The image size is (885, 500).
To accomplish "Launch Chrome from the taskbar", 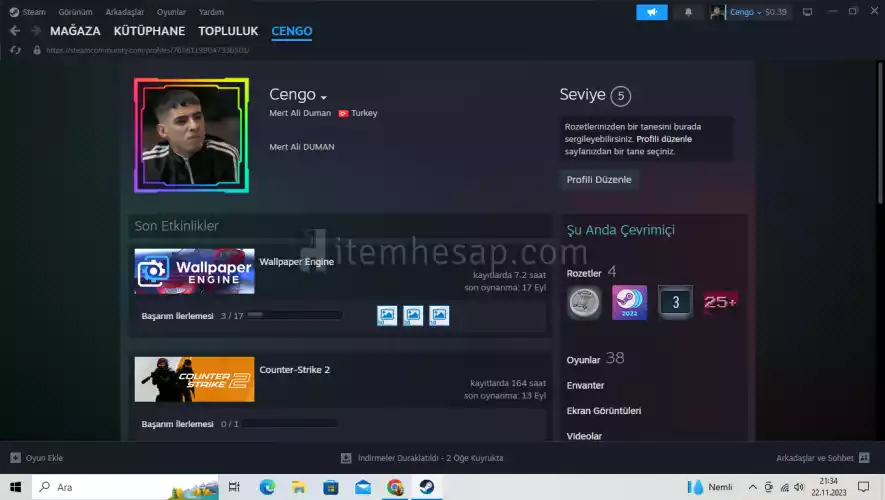I will [x=395, y=487].
